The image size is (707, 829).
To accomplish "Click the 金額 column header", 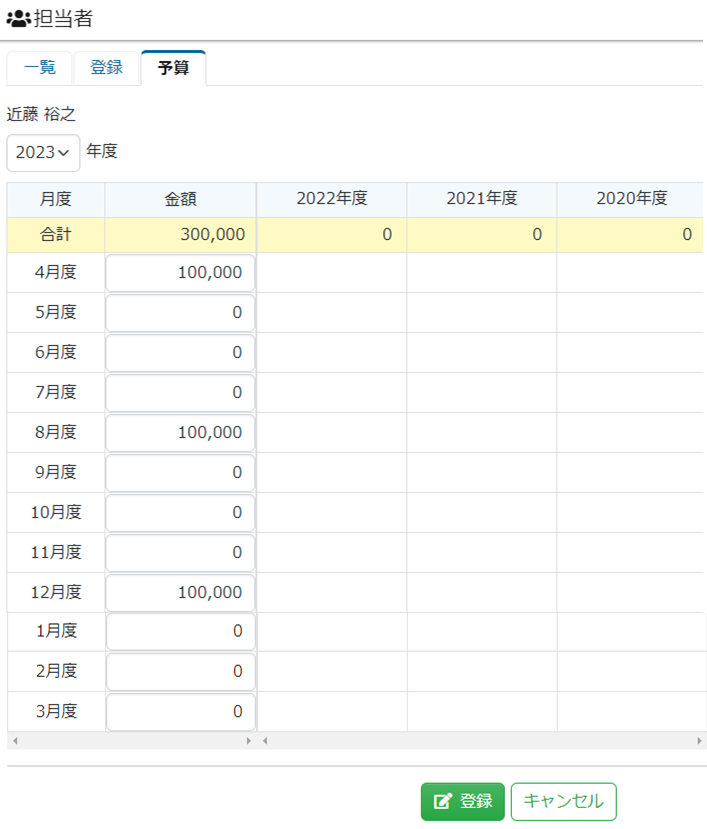I will coord(180,199).
